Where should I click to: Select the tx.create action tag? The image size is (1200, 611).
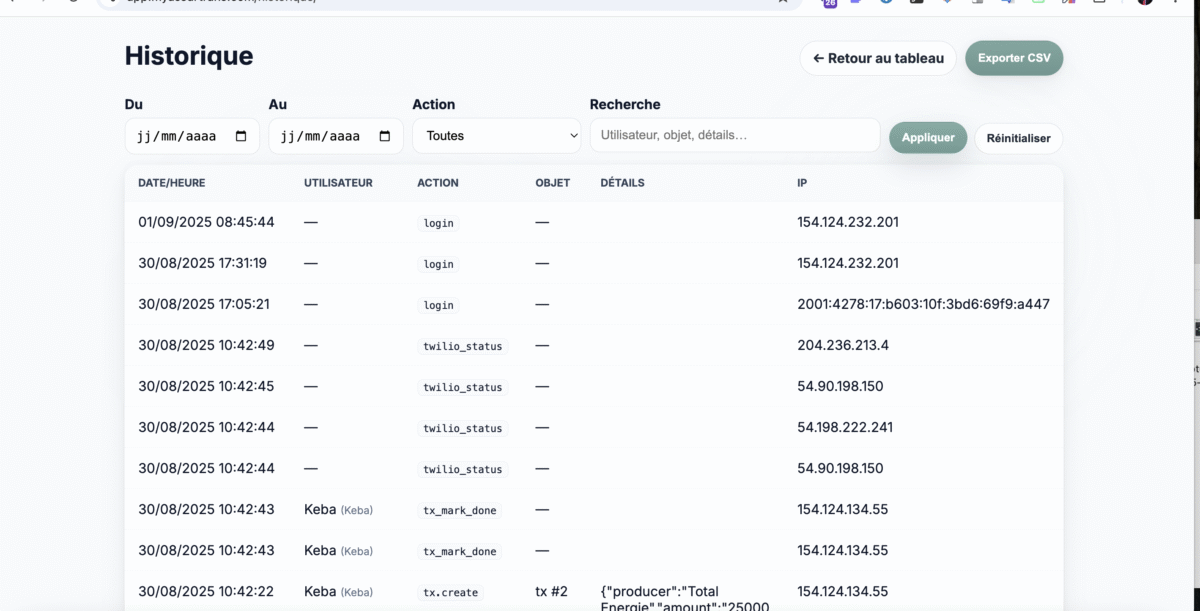[x=450, y=592]
